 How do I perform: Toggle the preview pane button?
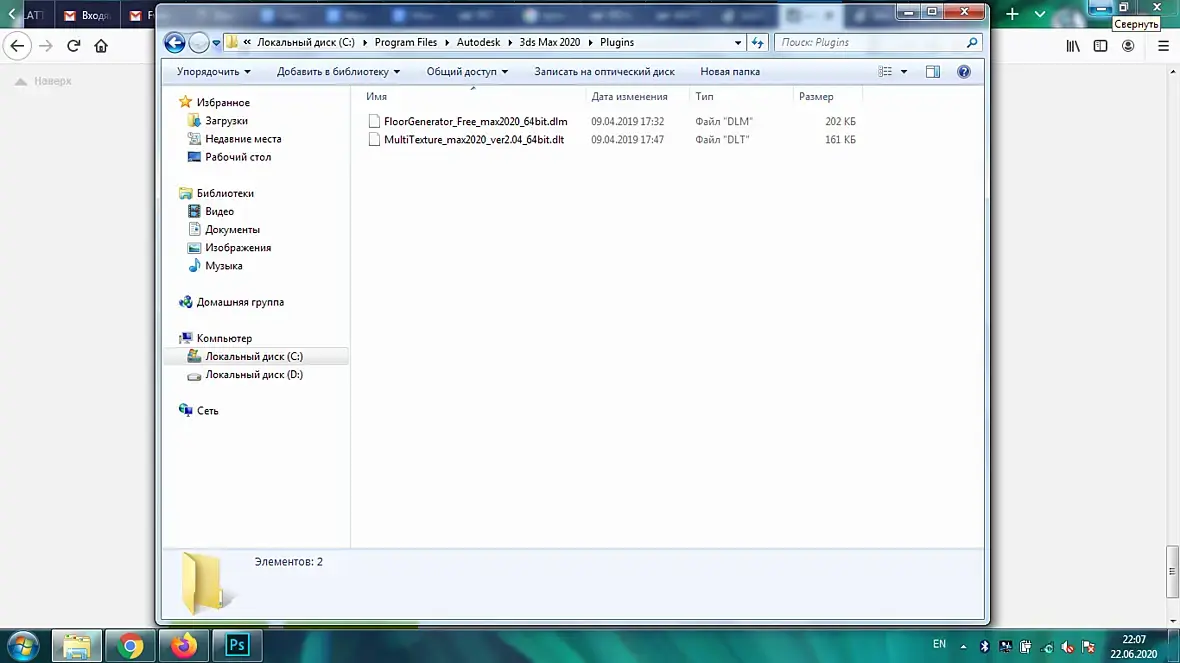932,71
